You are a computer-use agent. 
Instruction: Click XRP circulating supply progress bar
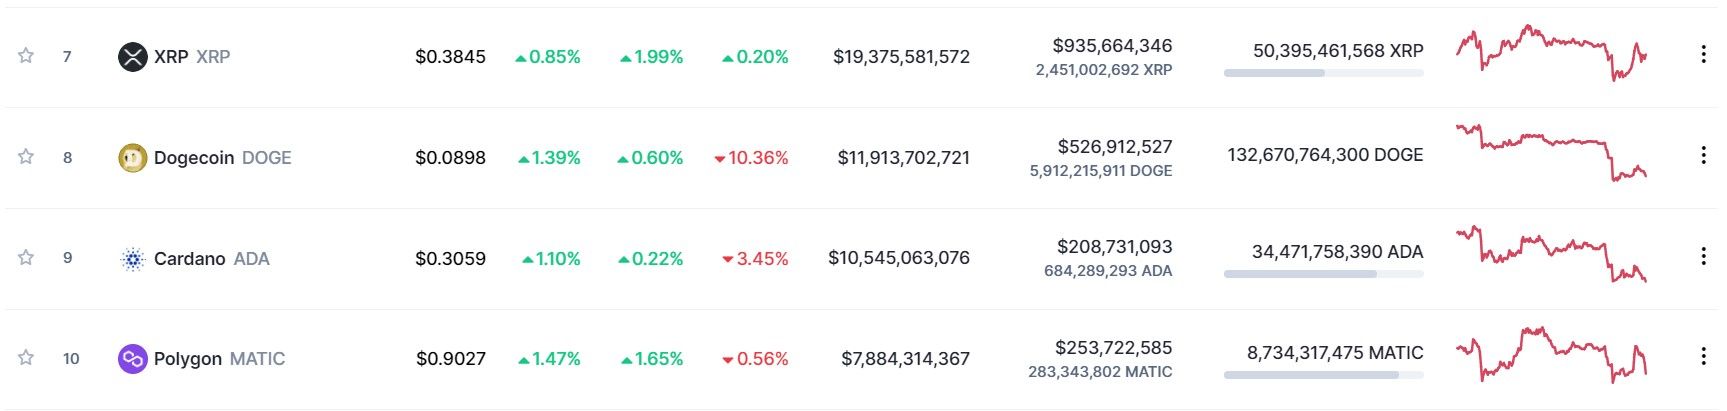[x=1323, y=73]
